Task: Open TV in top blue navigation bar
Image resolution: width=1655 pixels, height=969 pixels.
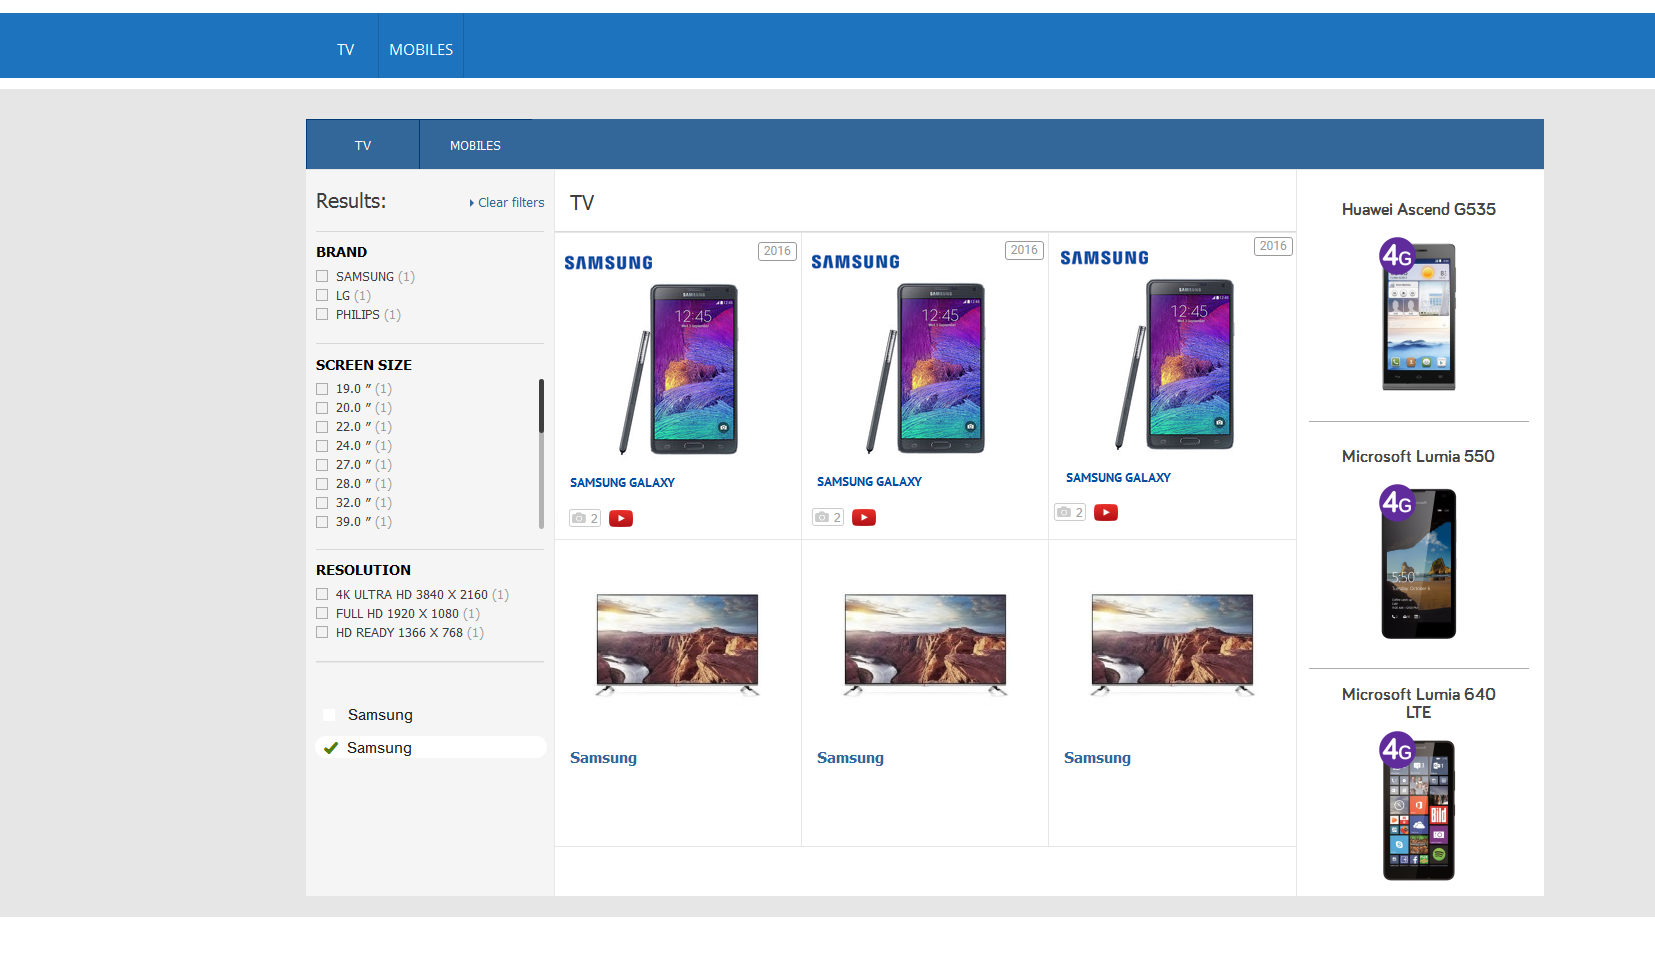Action: tap(345, 49)
